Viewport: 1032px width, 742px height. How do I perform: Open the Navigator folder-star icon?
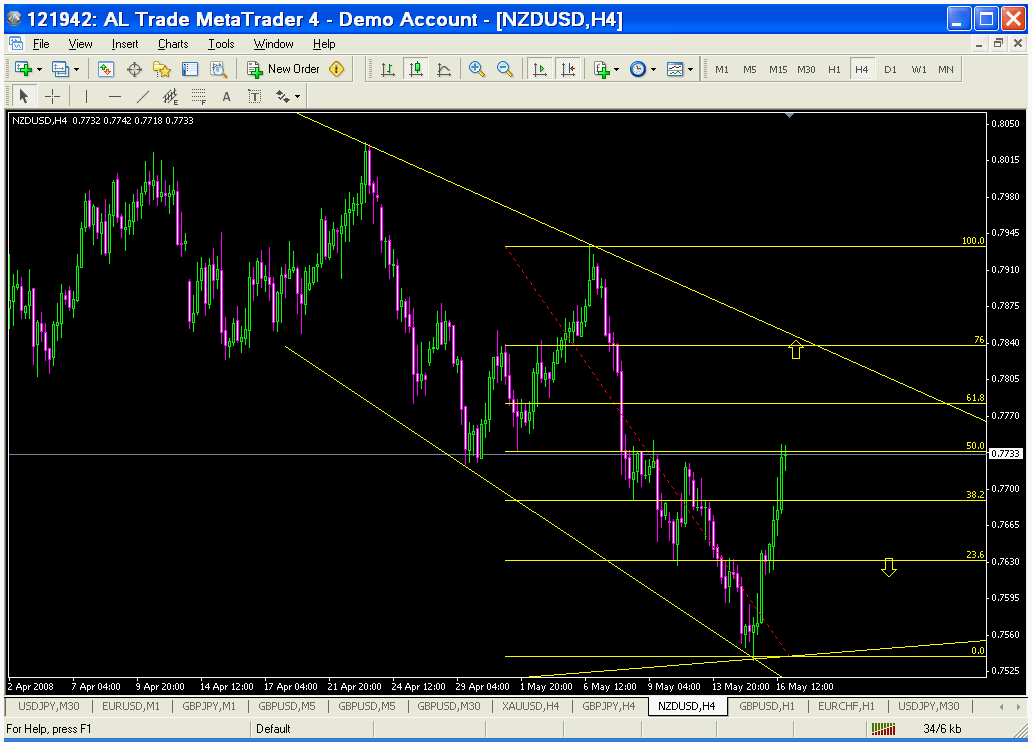(162, 69)
